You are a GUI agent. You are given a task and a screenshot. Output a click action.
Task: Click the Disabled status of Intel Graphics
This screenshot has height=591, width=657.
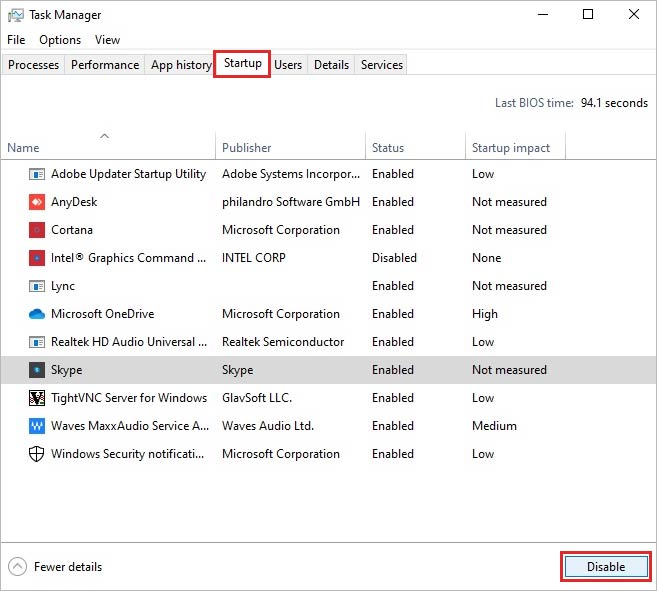394,258
